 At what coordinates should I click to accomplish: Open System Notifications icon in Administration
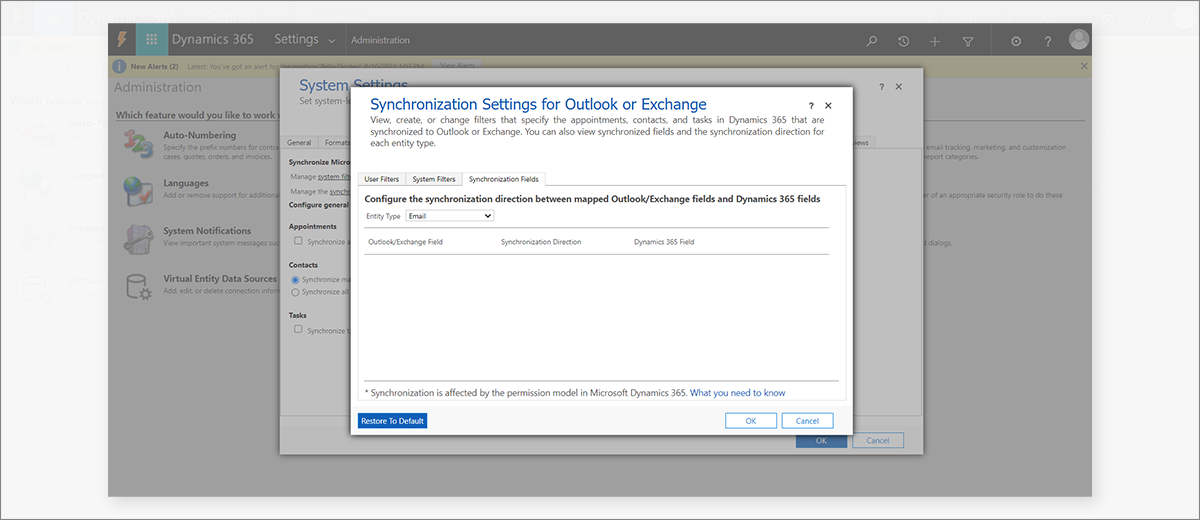tap(137, 237)
